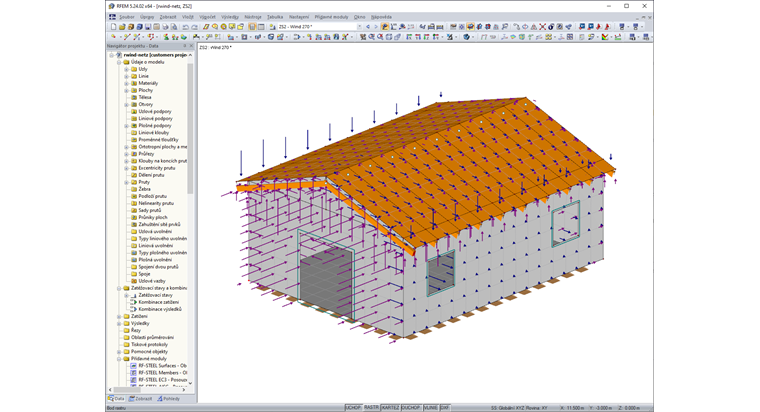The image size is (760, 412).
Task: Create a new model via the blank page icon
Action: coord(113,27)
